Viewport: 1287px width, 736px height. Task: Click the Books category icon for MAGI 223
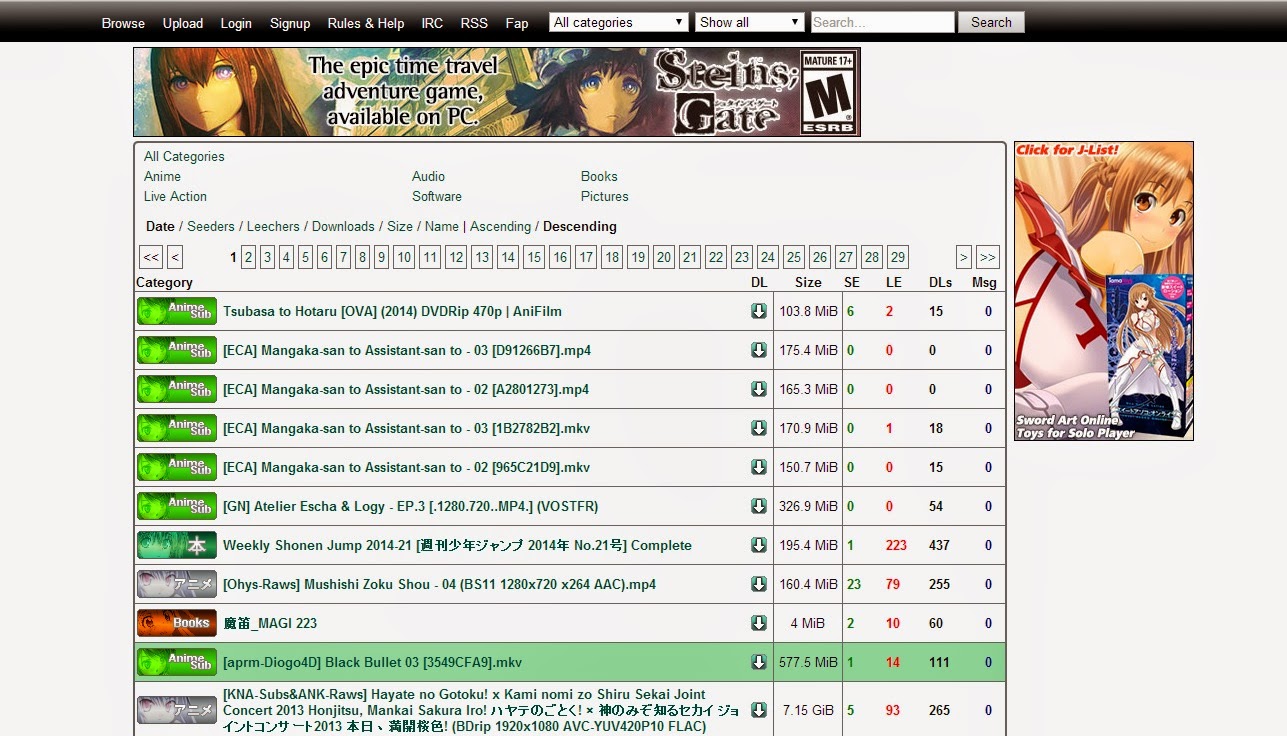177,623
